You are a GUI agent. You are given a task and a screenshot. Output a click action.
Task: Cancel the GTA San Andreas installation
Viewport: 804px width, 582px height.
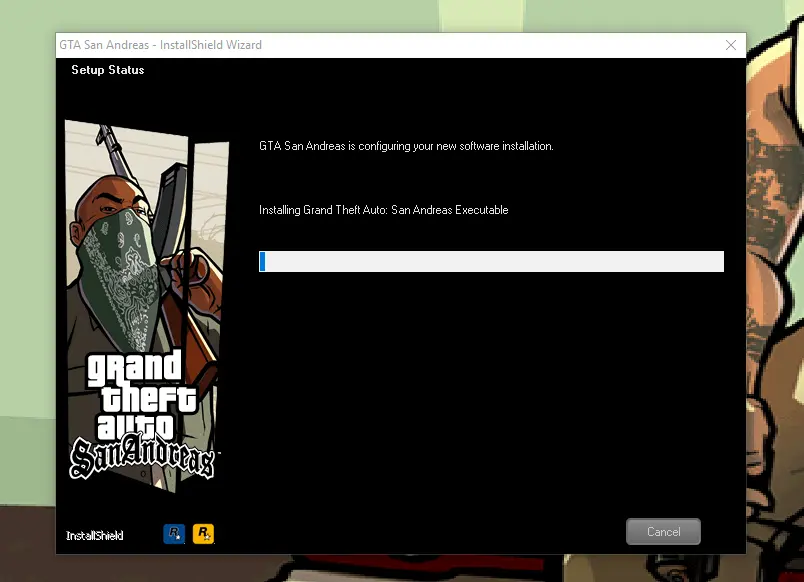pos(663,532)
